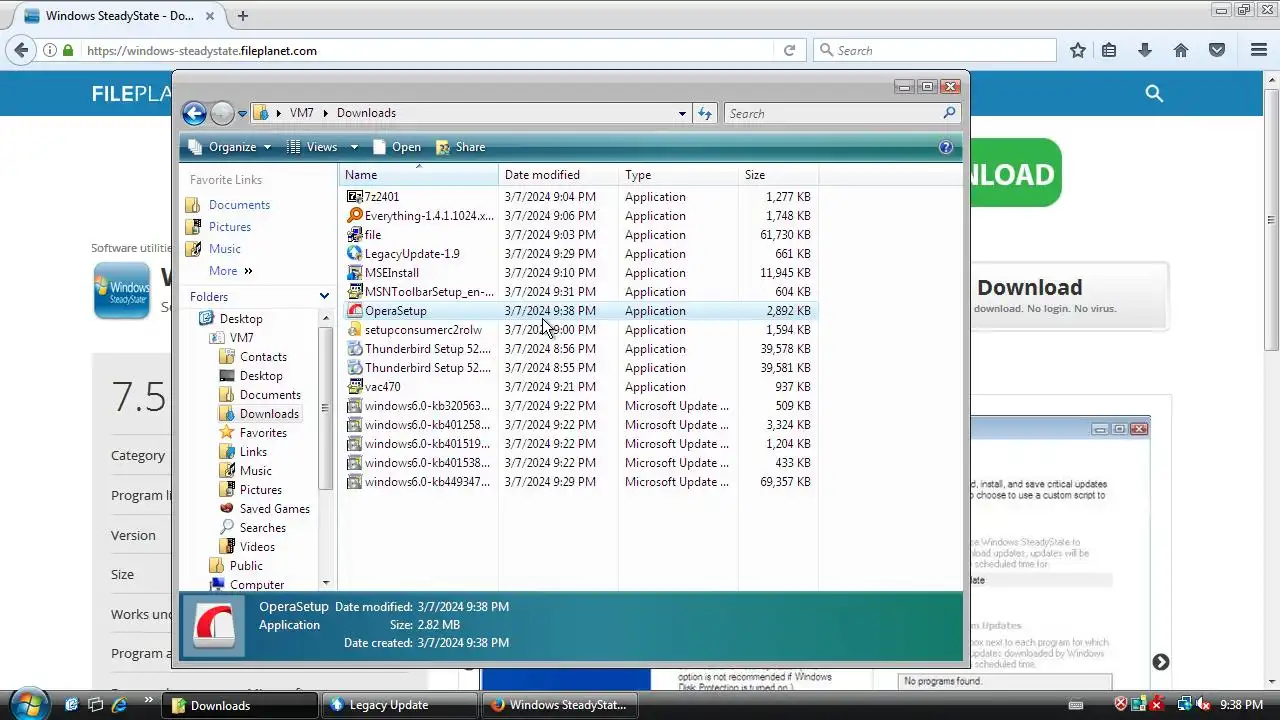Select the MSNToolbarSetup file icon

click(x=355, y=292)
